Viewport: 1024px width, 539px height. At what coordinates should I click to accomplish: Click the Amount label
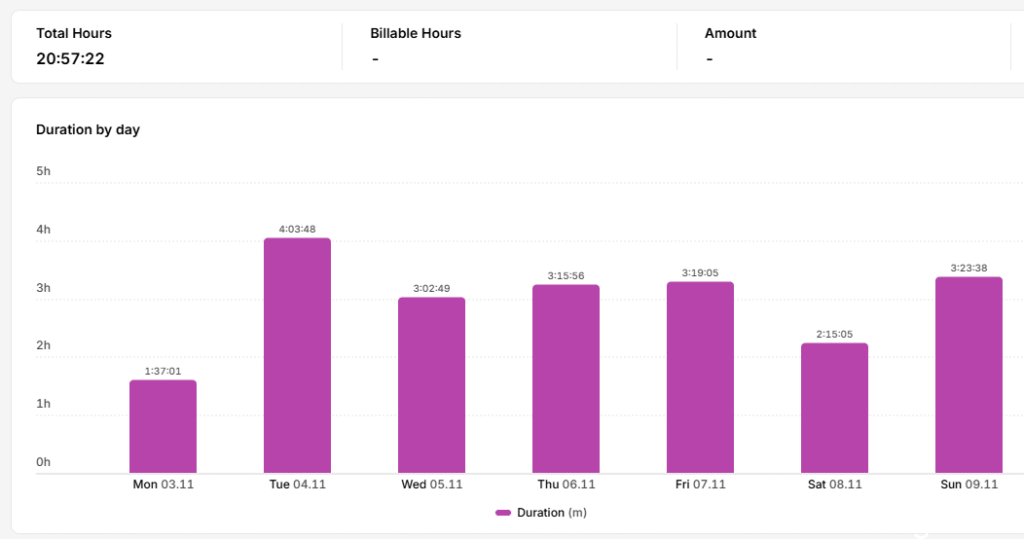[730, 33]
